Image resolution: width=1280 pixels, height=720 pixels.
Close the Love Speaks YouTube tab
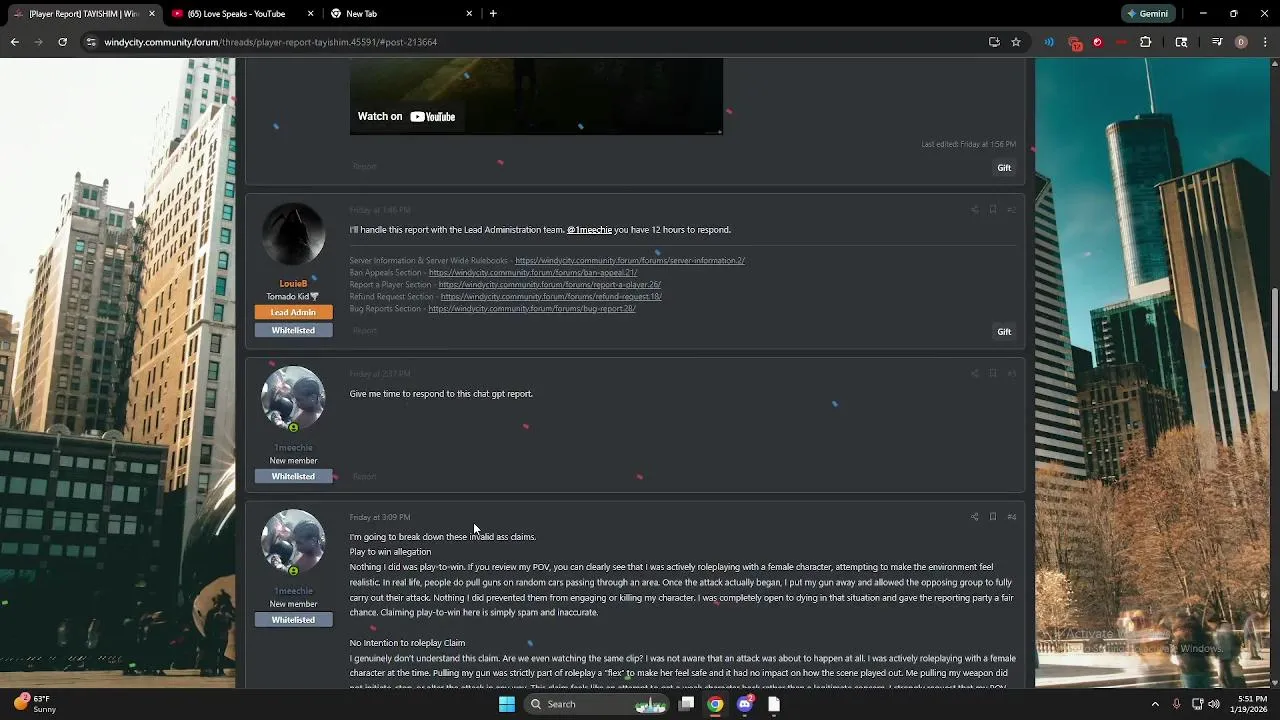tap(310, 14)
